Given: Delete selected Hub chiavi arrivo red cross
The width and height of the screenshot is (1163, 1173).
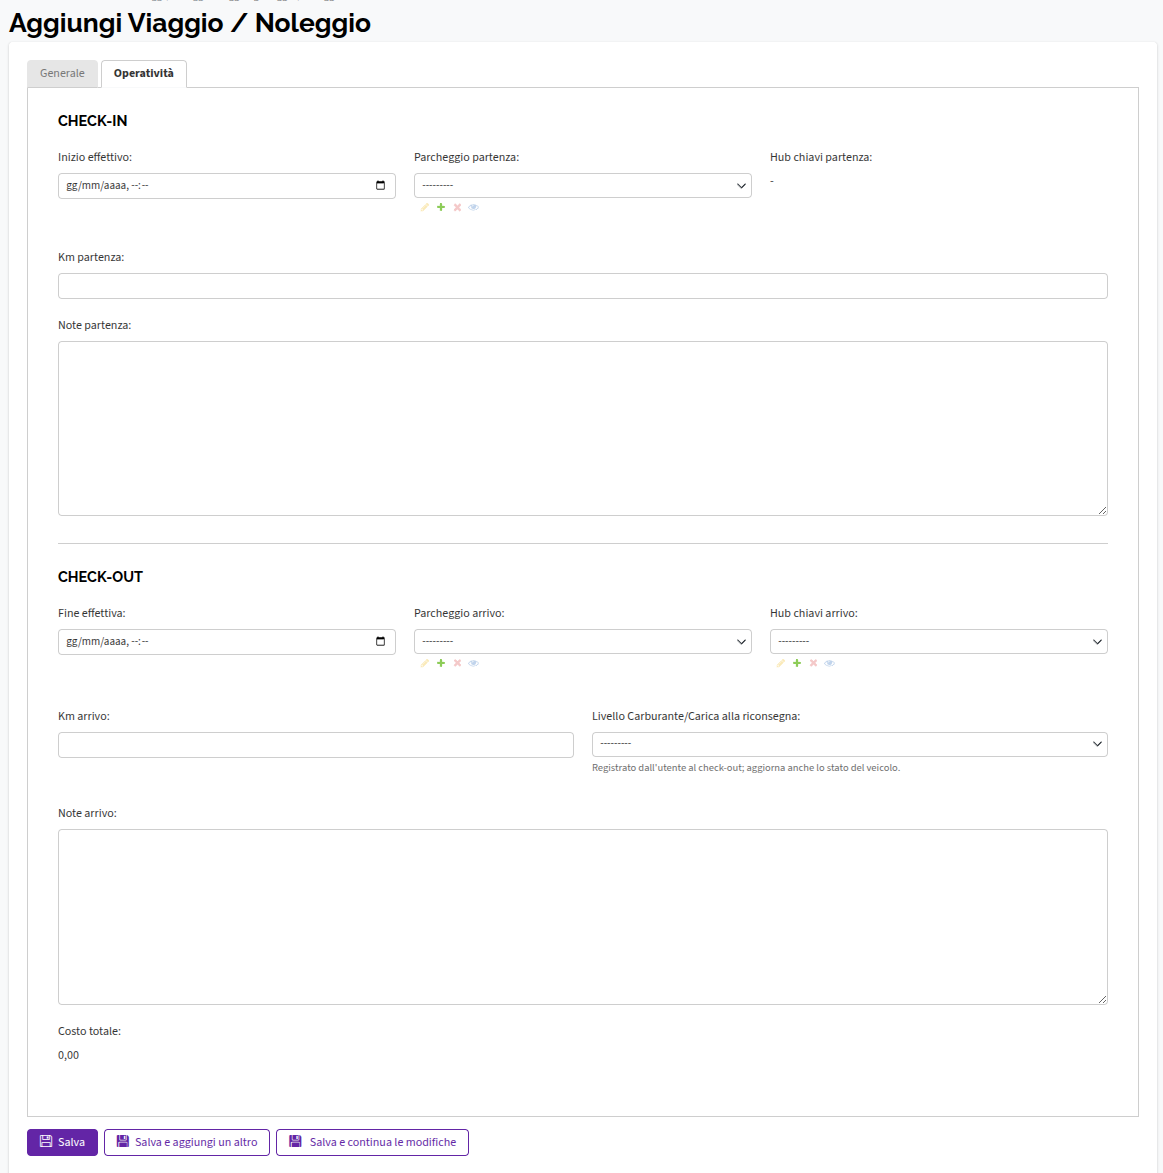Looking at the screenshot, I should coord(813,663).
